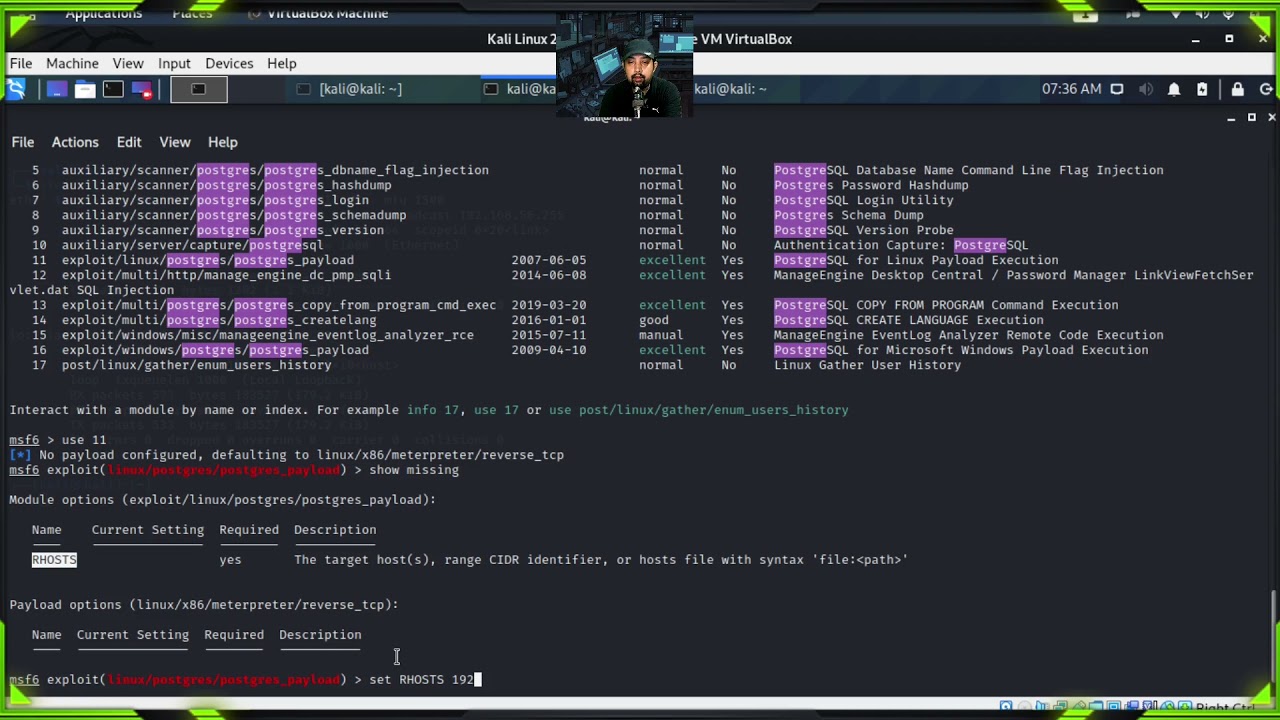Minimize the VirtualBox VM window

pos(1195,39)
